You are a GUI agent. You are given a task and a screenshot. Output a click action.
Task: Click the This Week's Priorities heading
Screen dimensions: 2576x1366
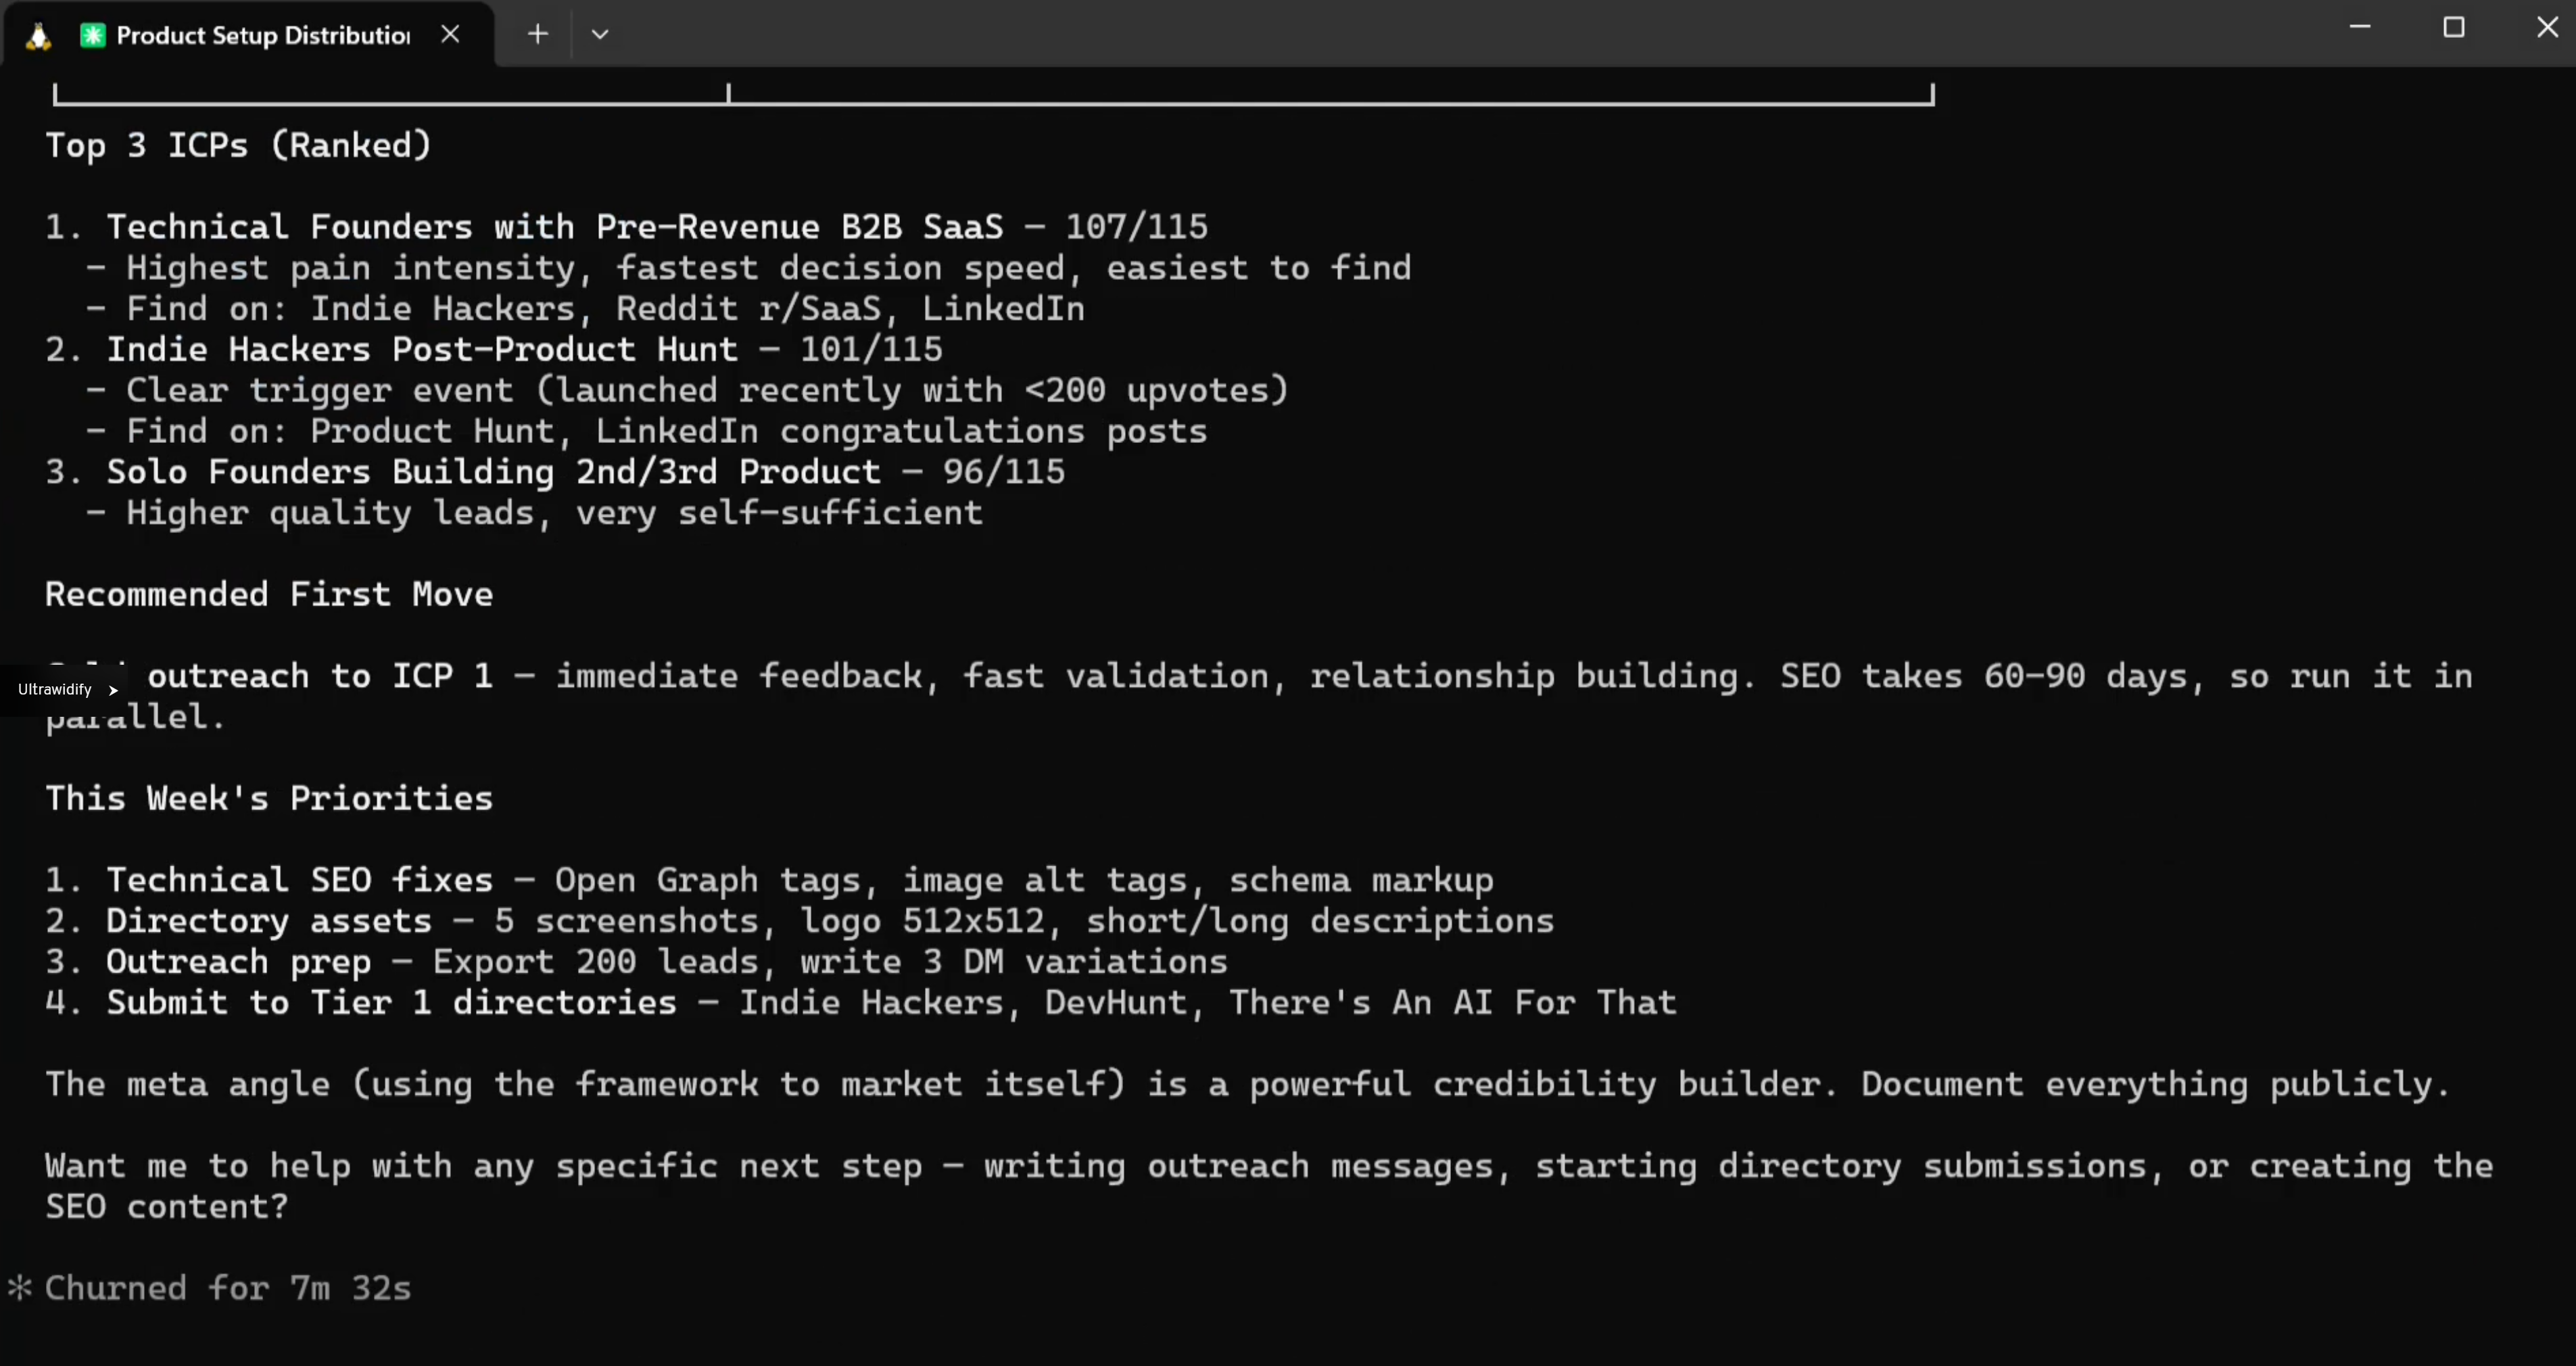(x=268, y=798)
